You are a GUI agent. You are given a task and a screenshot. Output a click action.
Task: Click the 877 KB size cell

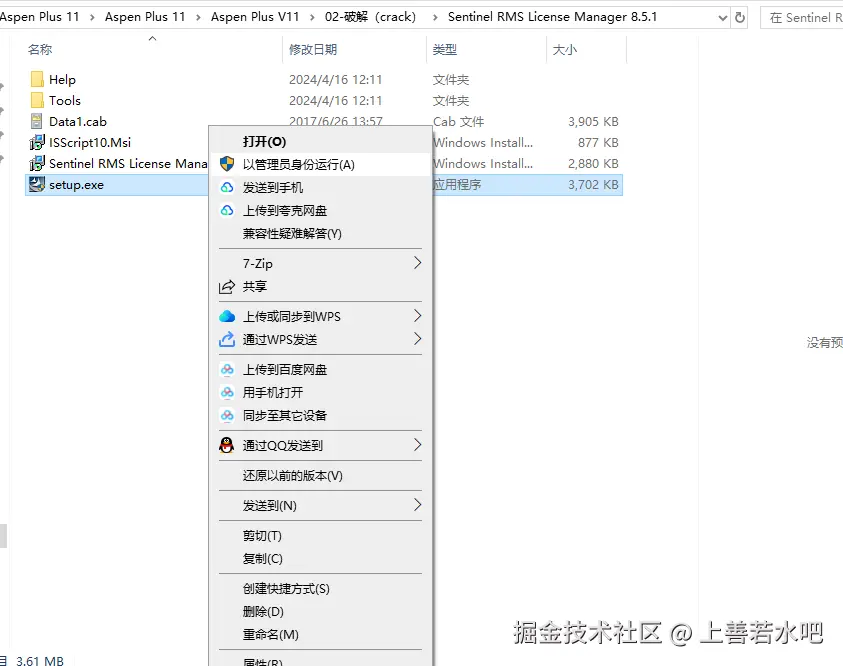(598, 143)
